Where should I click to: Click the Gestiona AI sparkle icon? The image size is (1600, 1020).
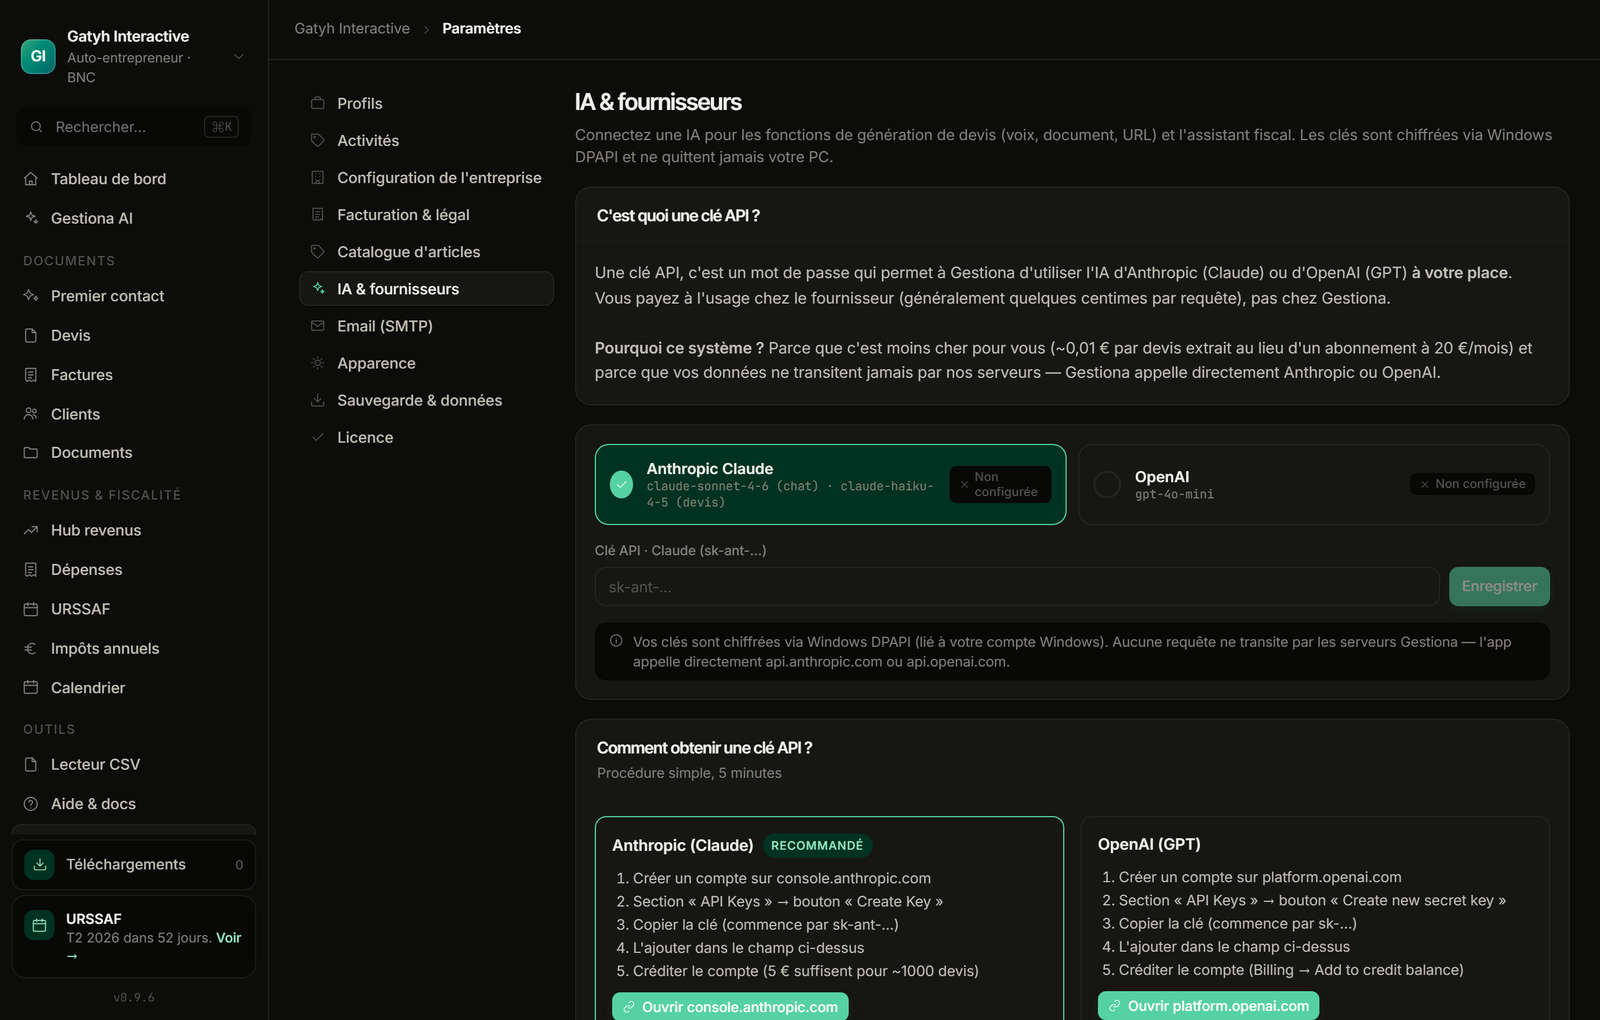[31, 218]
